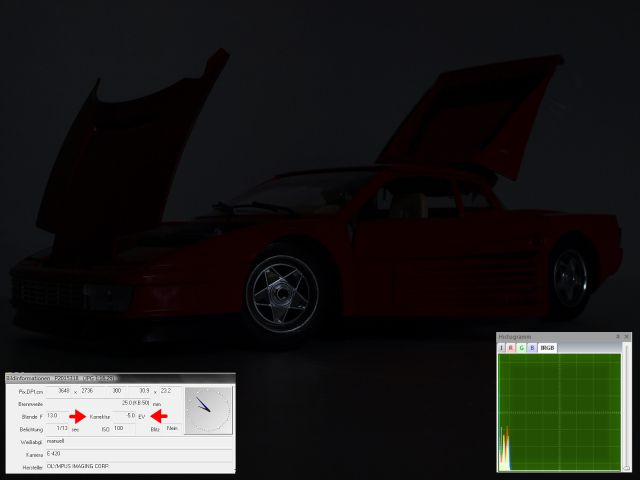Switch to the I histogram tab
The height and width of the screenshot is (480, 640).
click(x=502, y=348)
